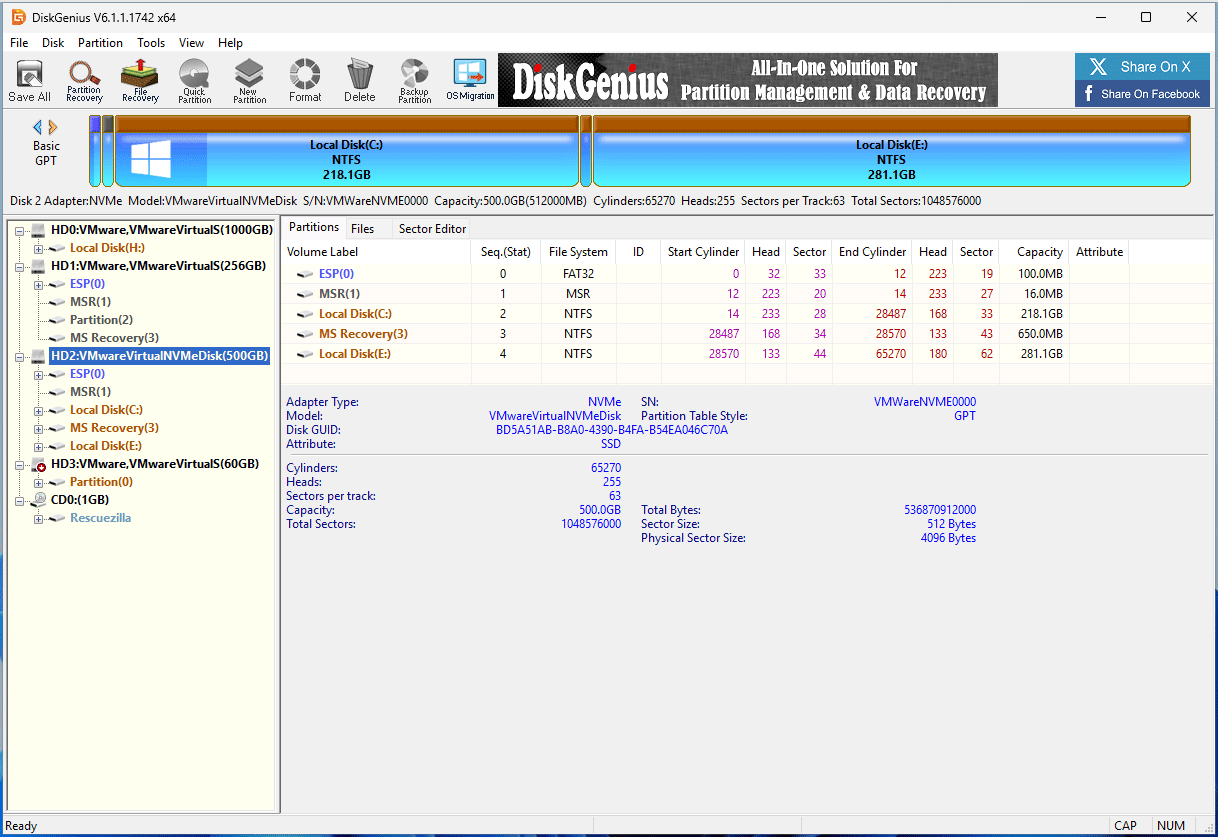Open Backup Partition tool
This screenshot has height=837, width=1218.
(x=414, y=81)
